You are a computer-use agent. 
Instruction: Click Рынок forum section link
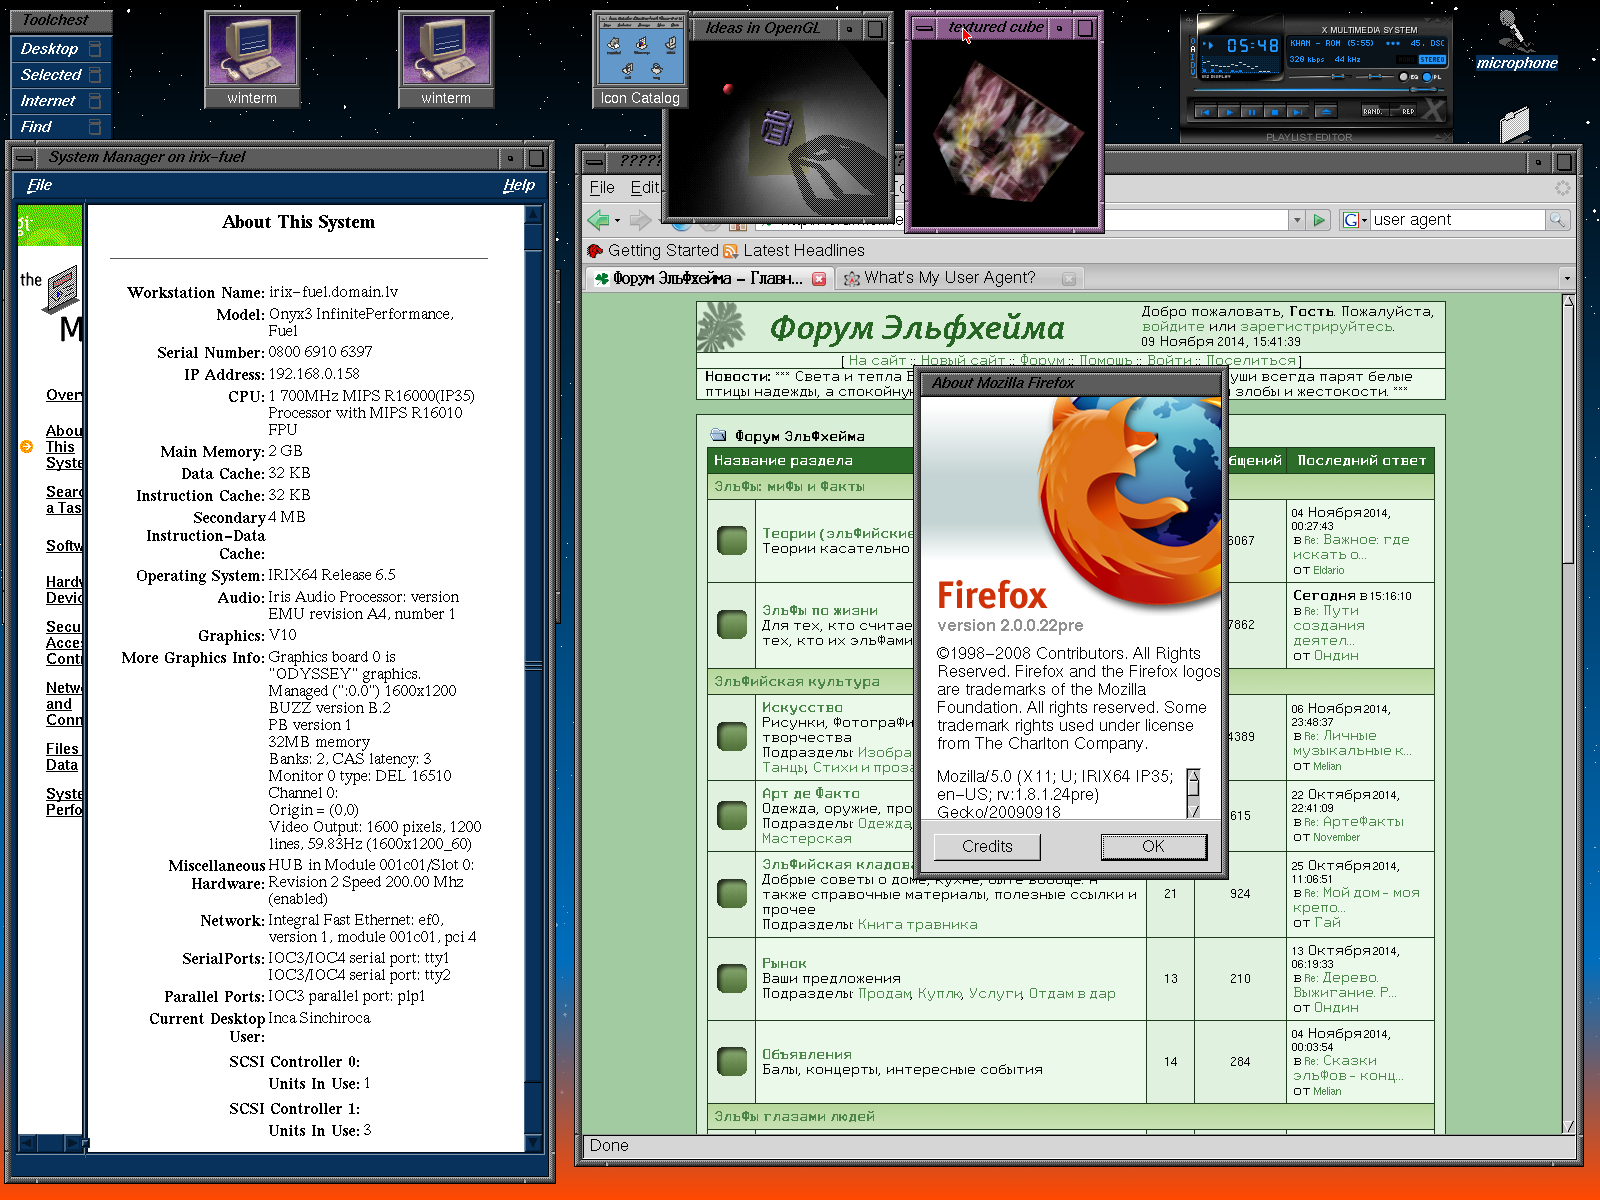pos(784,963)
